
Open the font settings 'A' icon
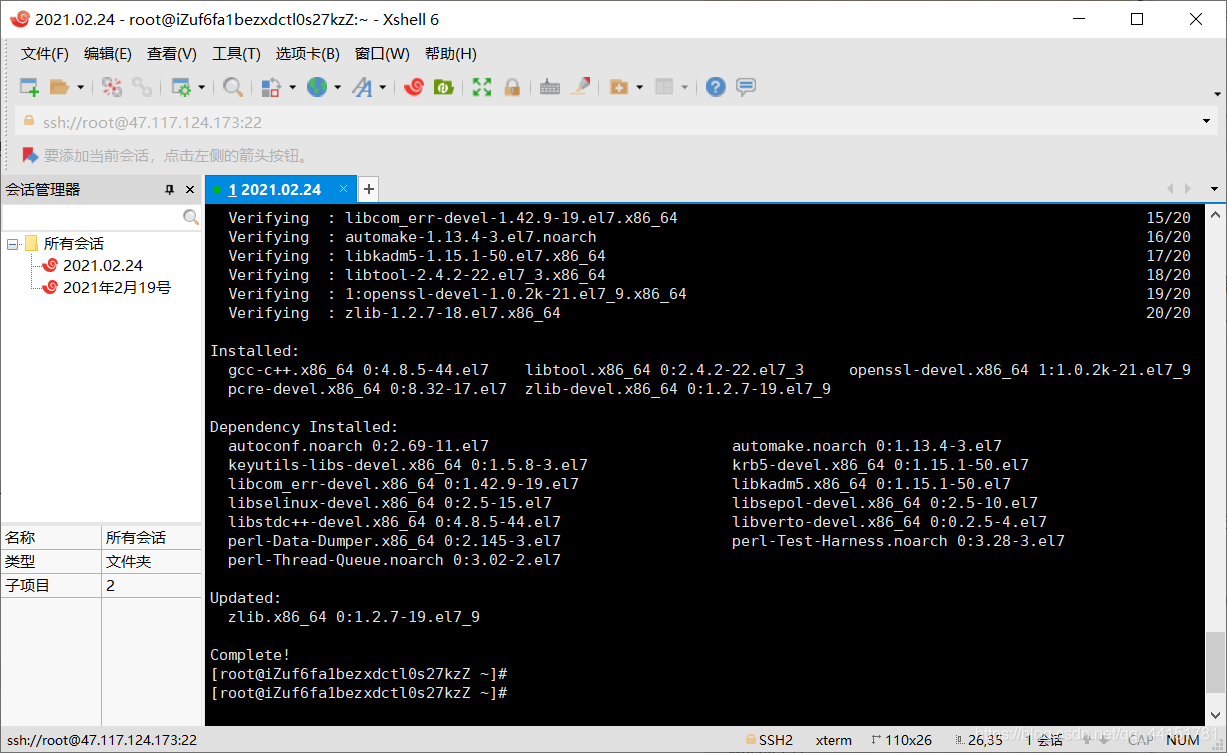coord(361,87)
